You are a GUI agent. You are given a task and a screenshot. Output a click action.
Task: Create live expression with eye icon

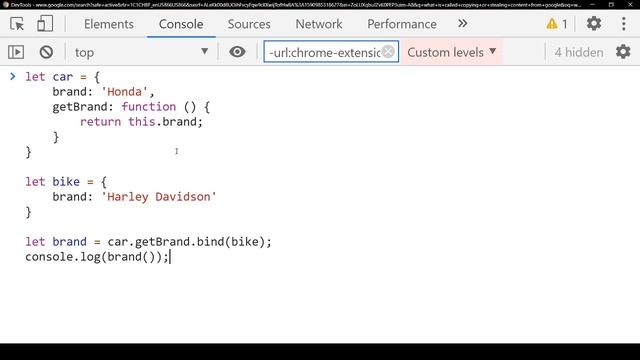tap(237, 52)
